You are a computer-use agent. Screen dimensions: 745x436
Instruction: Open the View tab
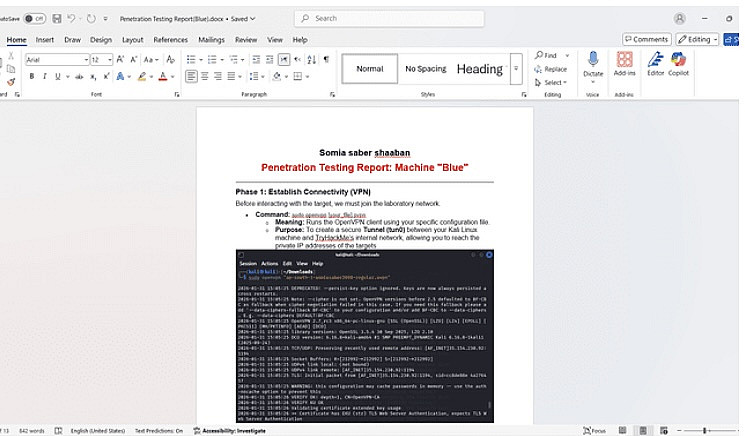275,40
